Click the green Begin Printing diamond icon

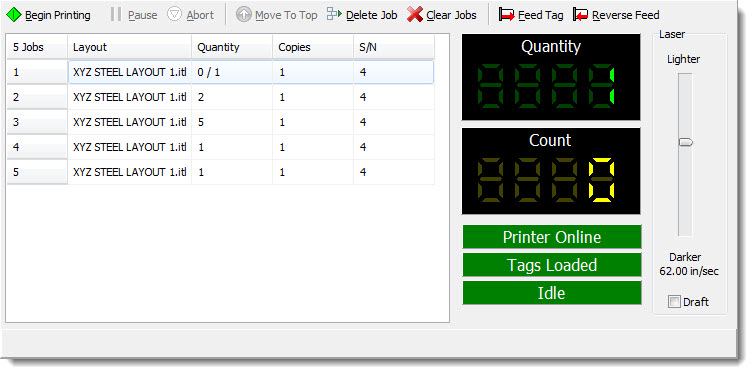13,14
